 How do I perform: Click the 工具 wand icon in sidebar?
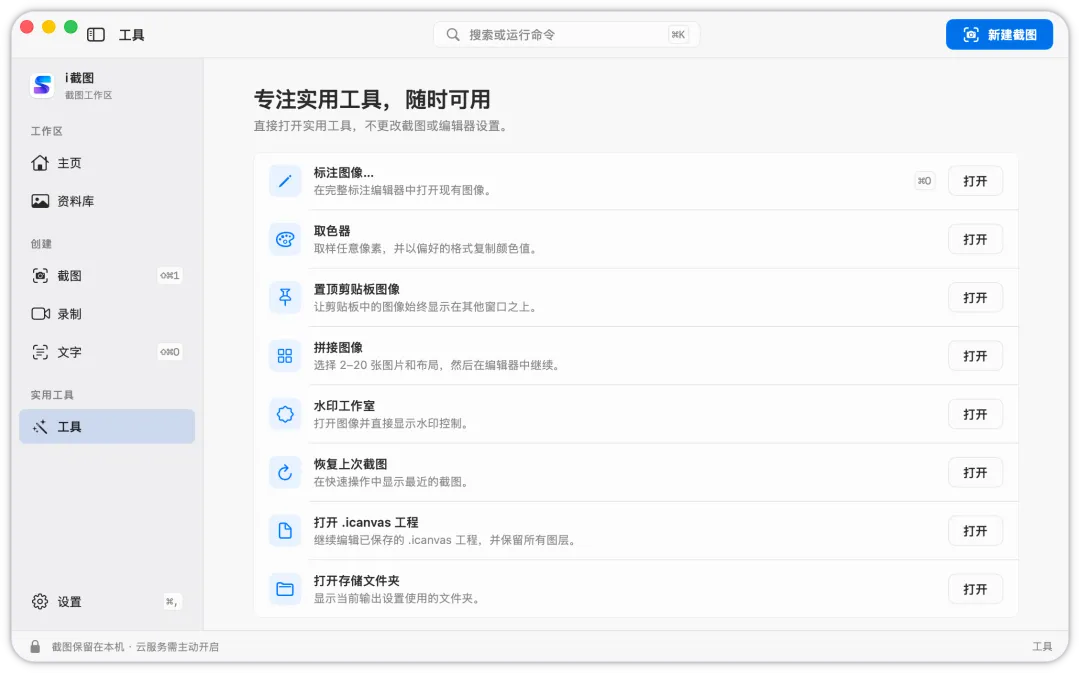coord(40,426)
